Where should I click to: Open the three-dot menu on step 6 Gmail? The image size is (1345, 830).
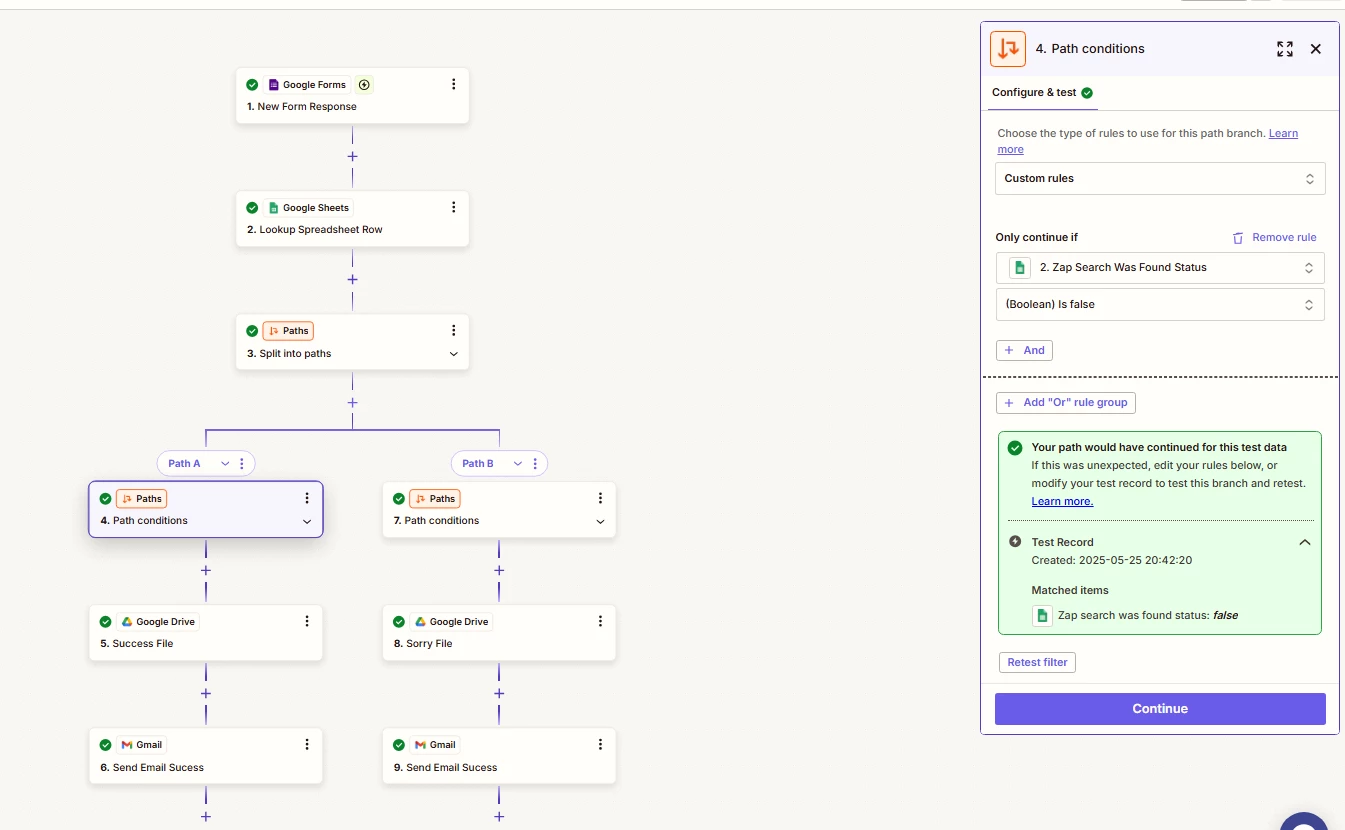click(x=307, y=744)
